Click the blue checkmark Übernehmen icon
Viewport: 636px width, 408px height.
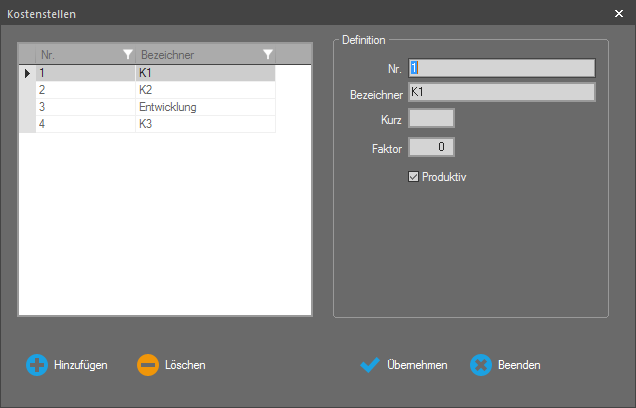pyautogui.click(x=370, y=365)
